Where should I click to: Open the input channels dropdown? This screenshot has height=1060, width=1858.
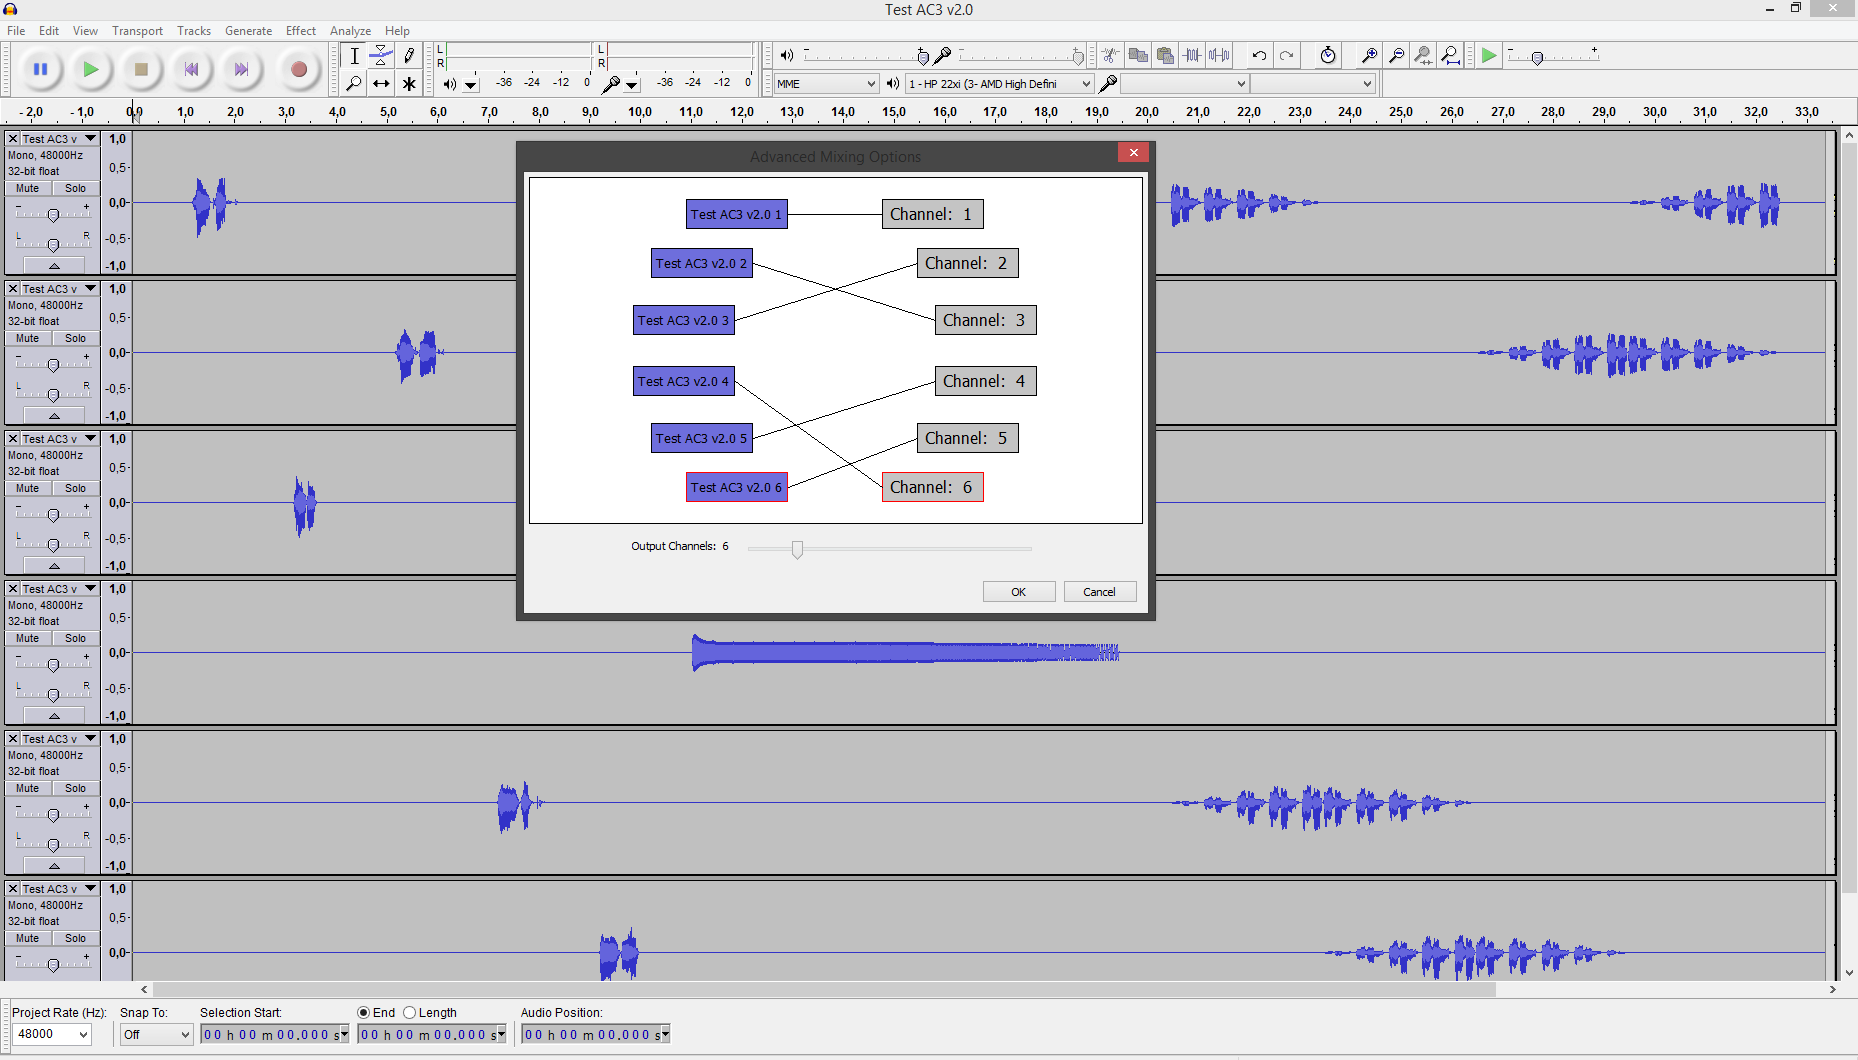pos(1313,84)
